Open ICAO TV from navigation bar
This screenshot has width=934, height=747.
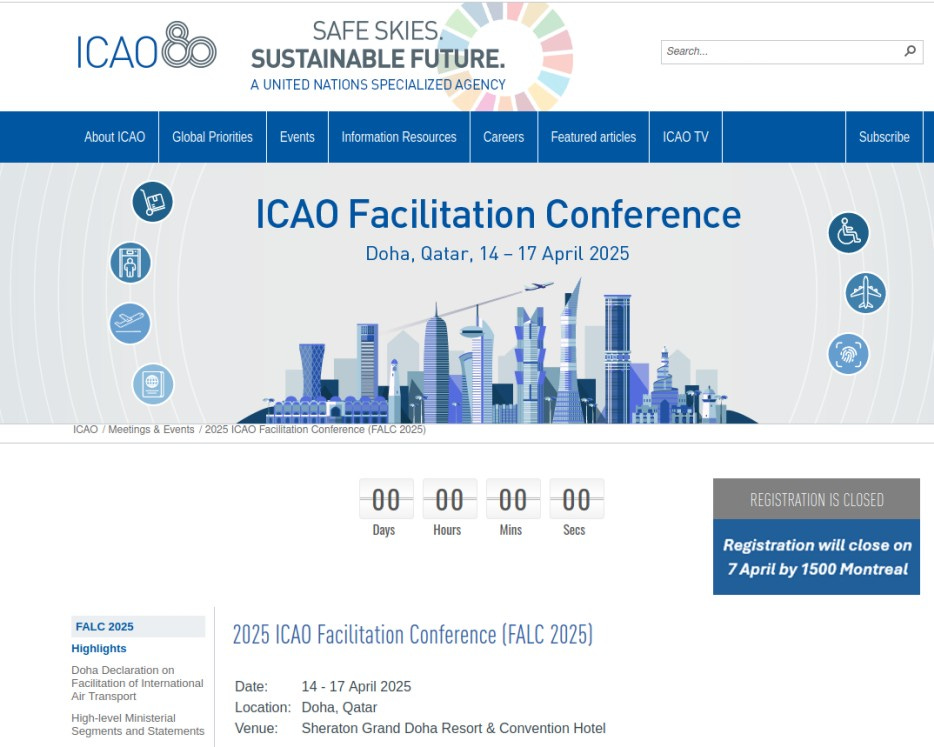tap(686, 137)
